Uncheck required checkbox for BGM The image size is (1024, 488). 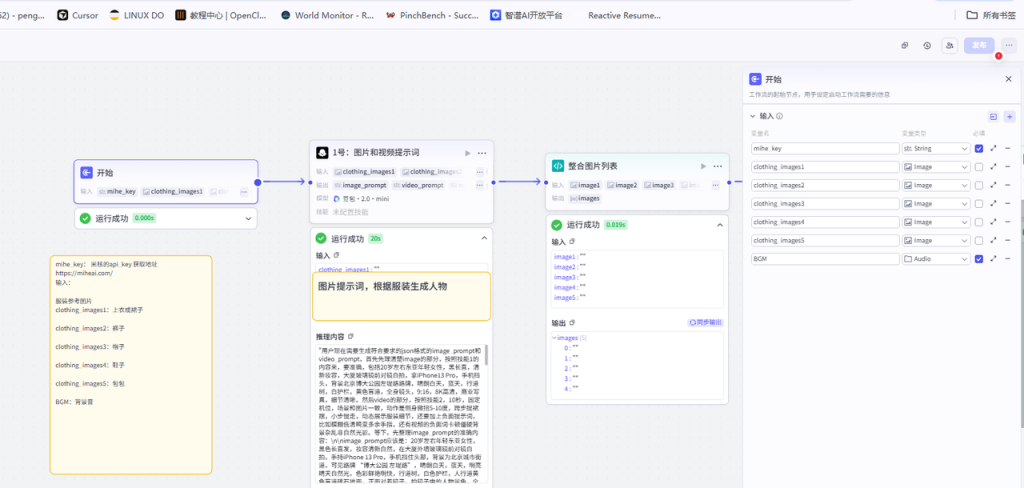[979, 259]
